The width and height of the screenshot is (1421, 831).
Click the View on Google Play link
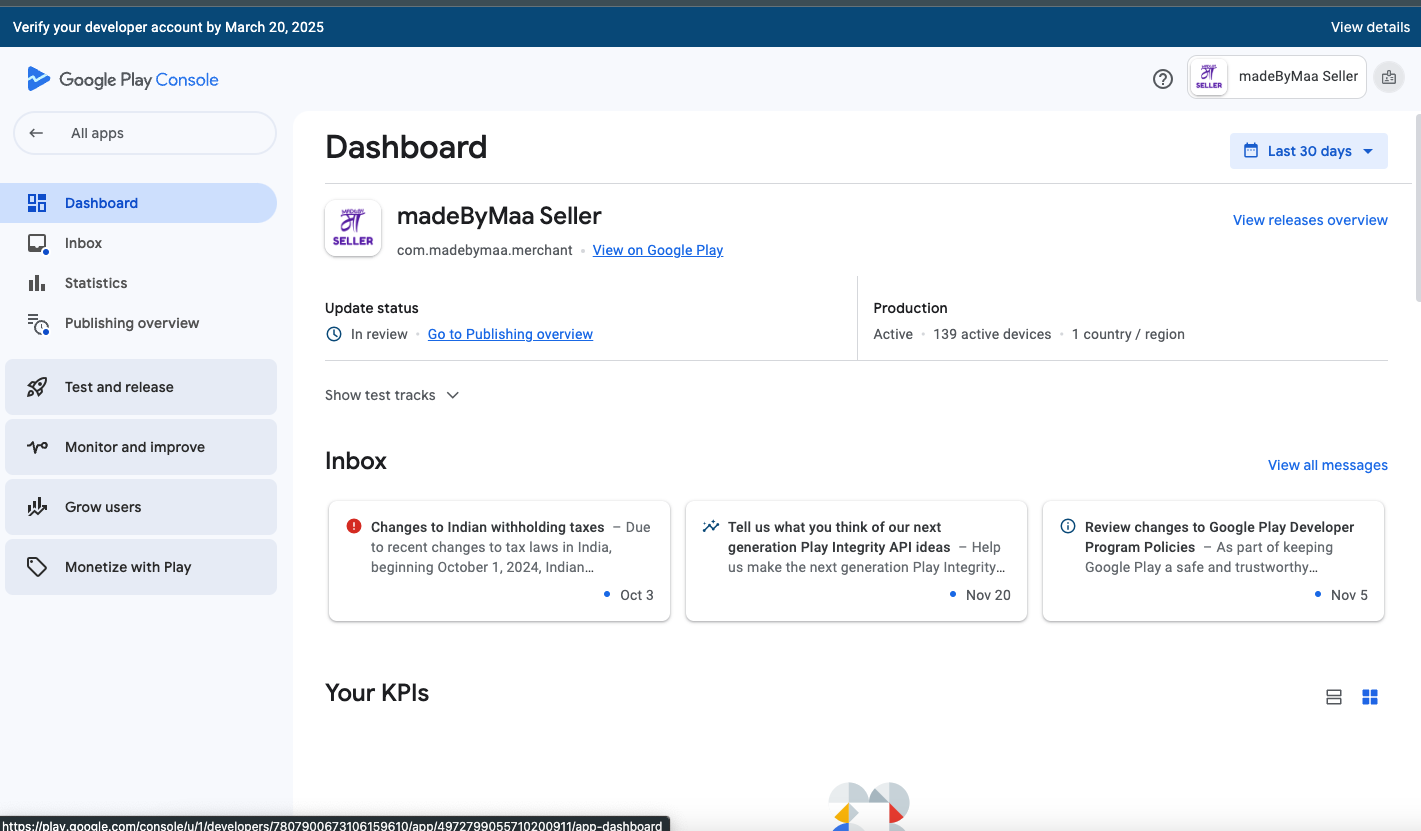657,250
